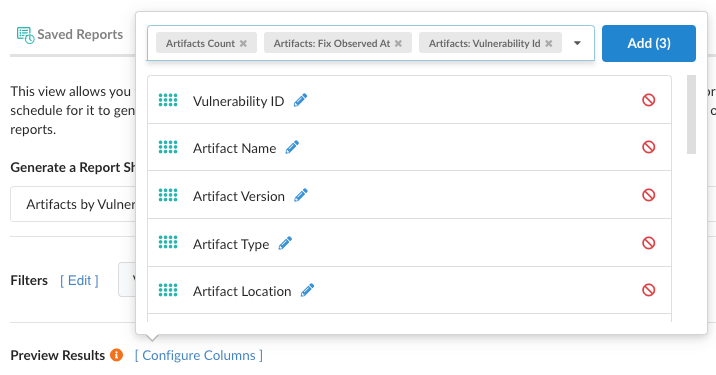Screen dimensions: 716x375
Task: Remove the Artifact Type column
Action: coord(648,243)
